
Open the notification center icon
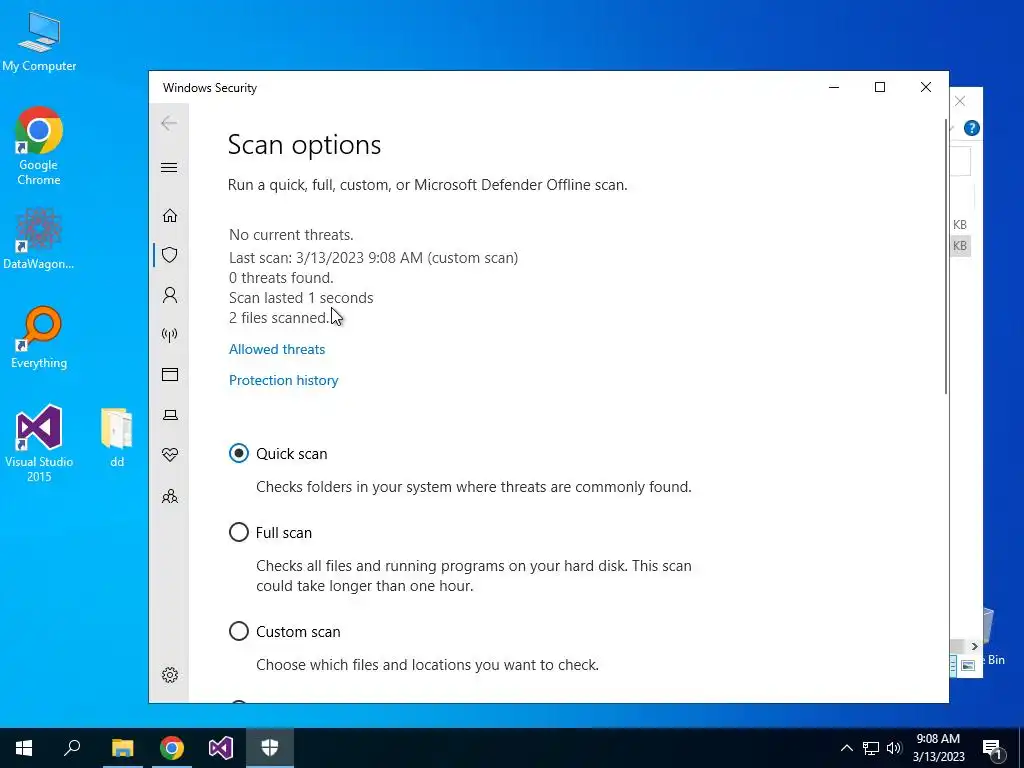[992, 748]
